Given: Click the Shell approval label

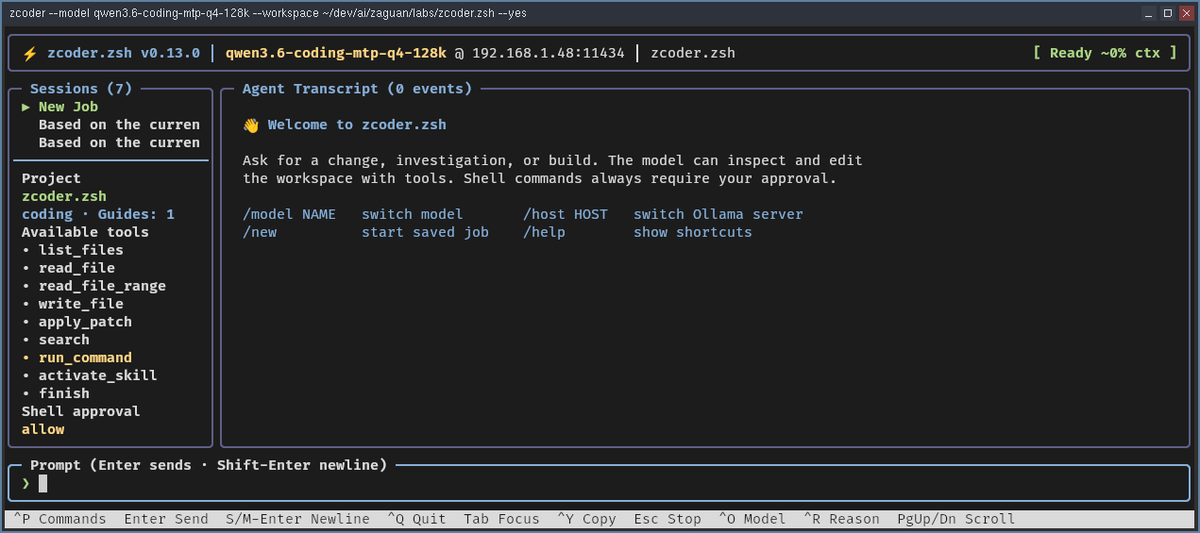Looking at the screenshot, I should [x=81, y=412].
